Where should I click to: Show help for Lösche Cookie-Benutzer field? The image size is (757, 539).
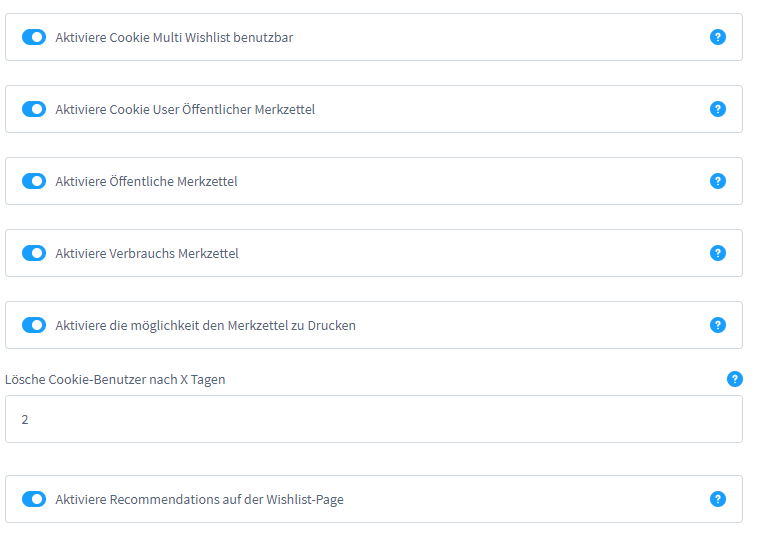coord(735,379)
